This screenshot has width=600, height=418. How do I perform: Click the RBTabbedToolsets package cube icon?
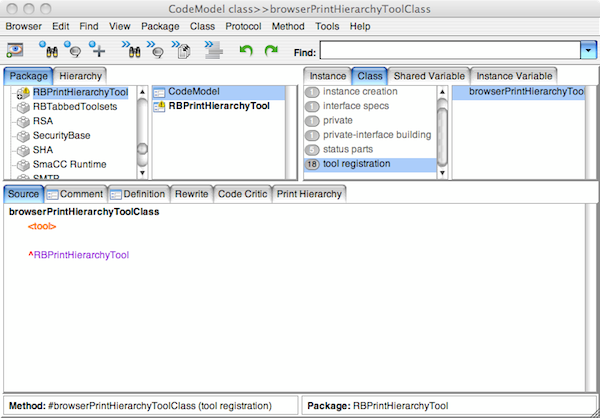(x=23, y=107)
